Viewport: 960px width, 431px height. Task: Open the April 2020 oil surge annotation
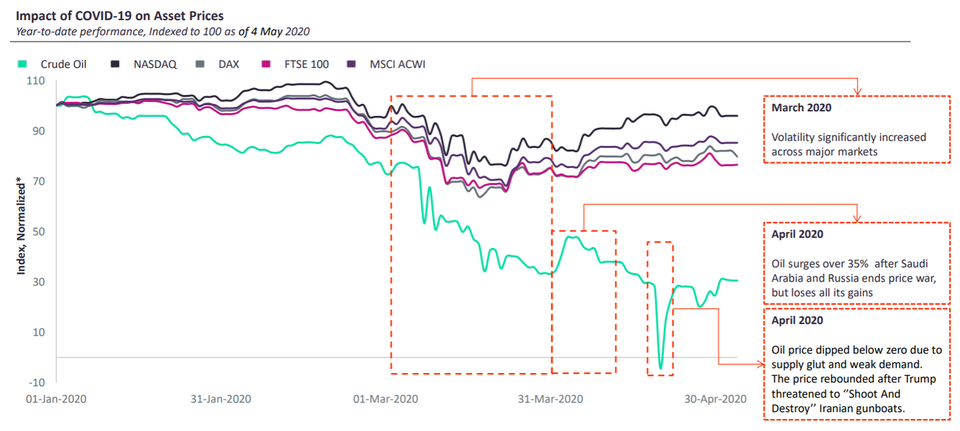coord(854,261)
